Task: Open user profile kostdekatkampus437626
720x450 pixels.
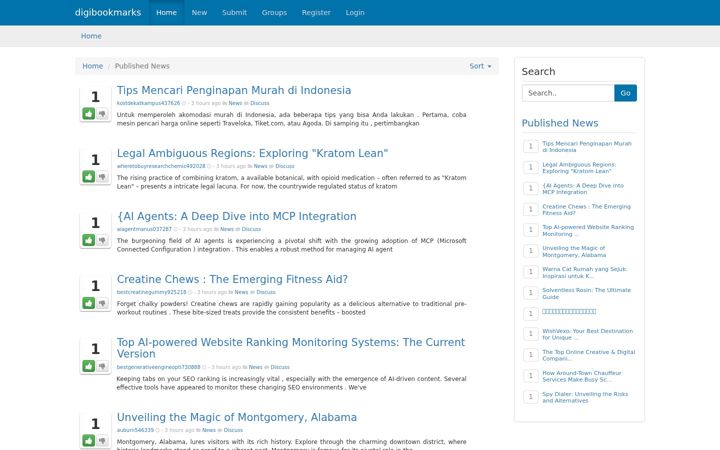Action: tap(148, 103)
